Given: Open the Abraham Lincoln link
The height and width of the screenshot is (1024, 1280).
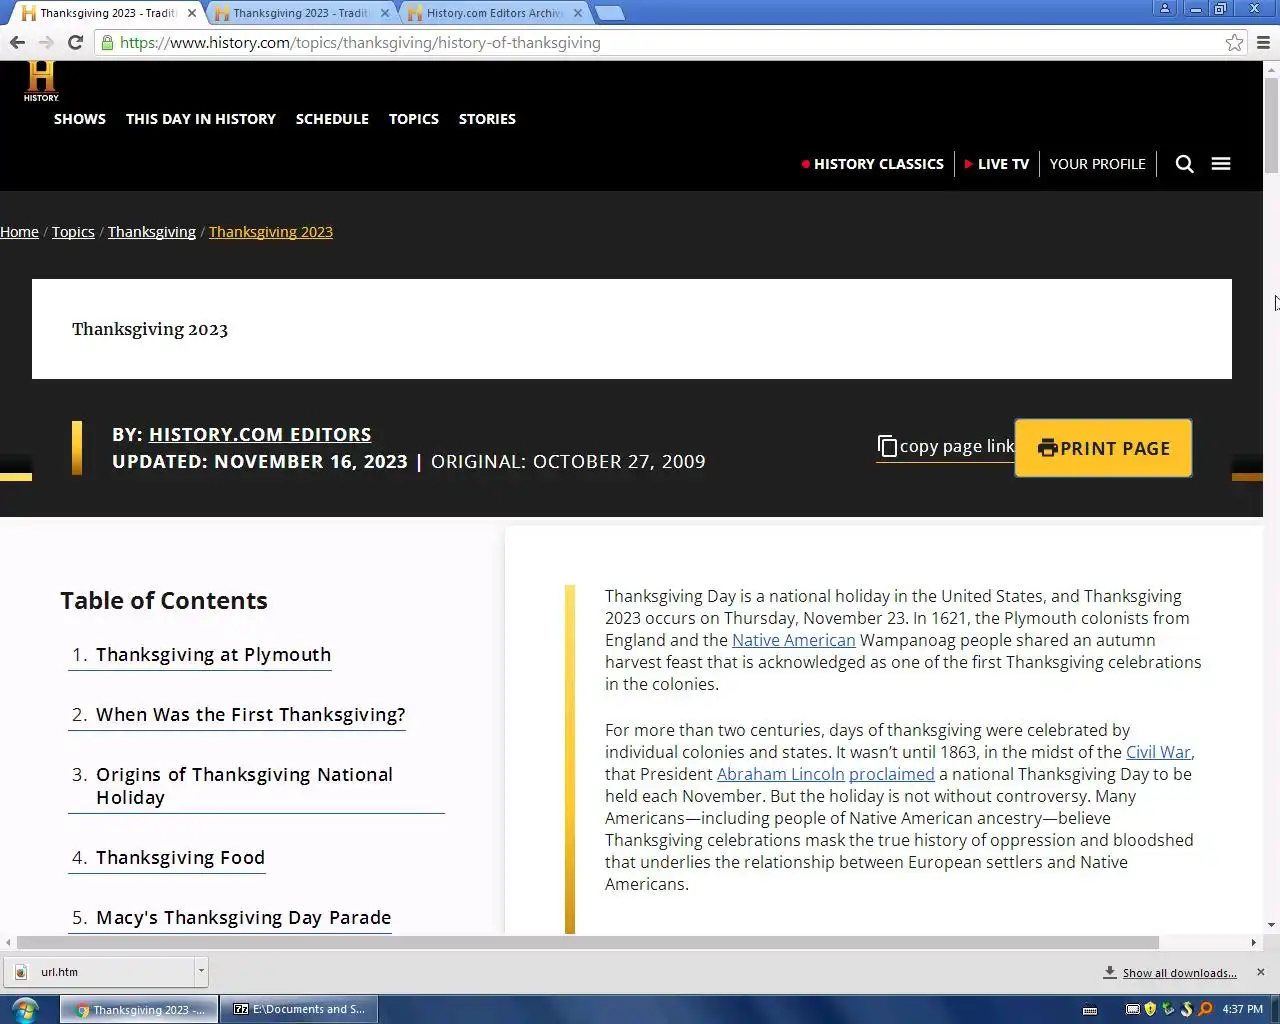Looking at the screenshot, I should point(781,774).
